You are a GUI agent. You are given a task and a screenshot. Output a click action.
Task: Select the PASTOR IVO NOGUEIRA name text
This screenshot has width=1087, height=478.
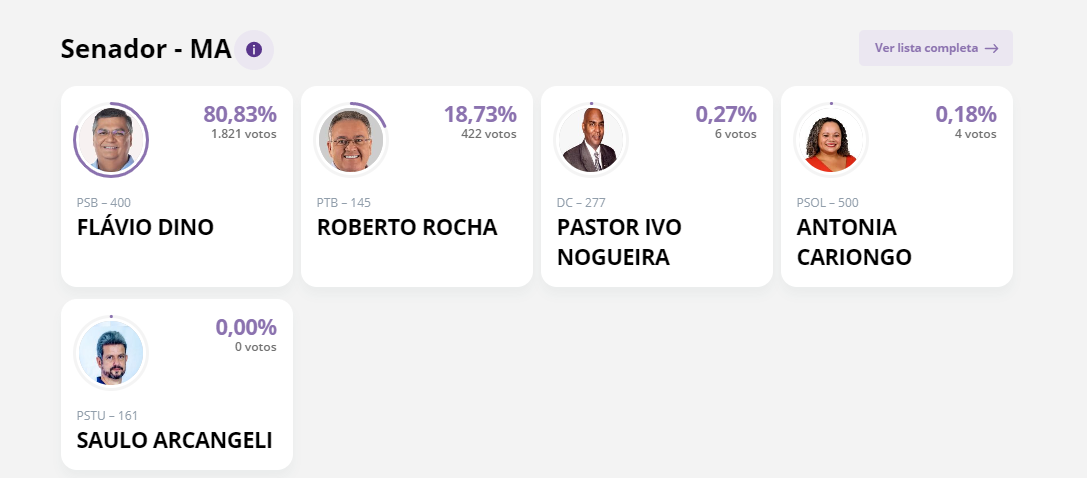click(619, 242)
